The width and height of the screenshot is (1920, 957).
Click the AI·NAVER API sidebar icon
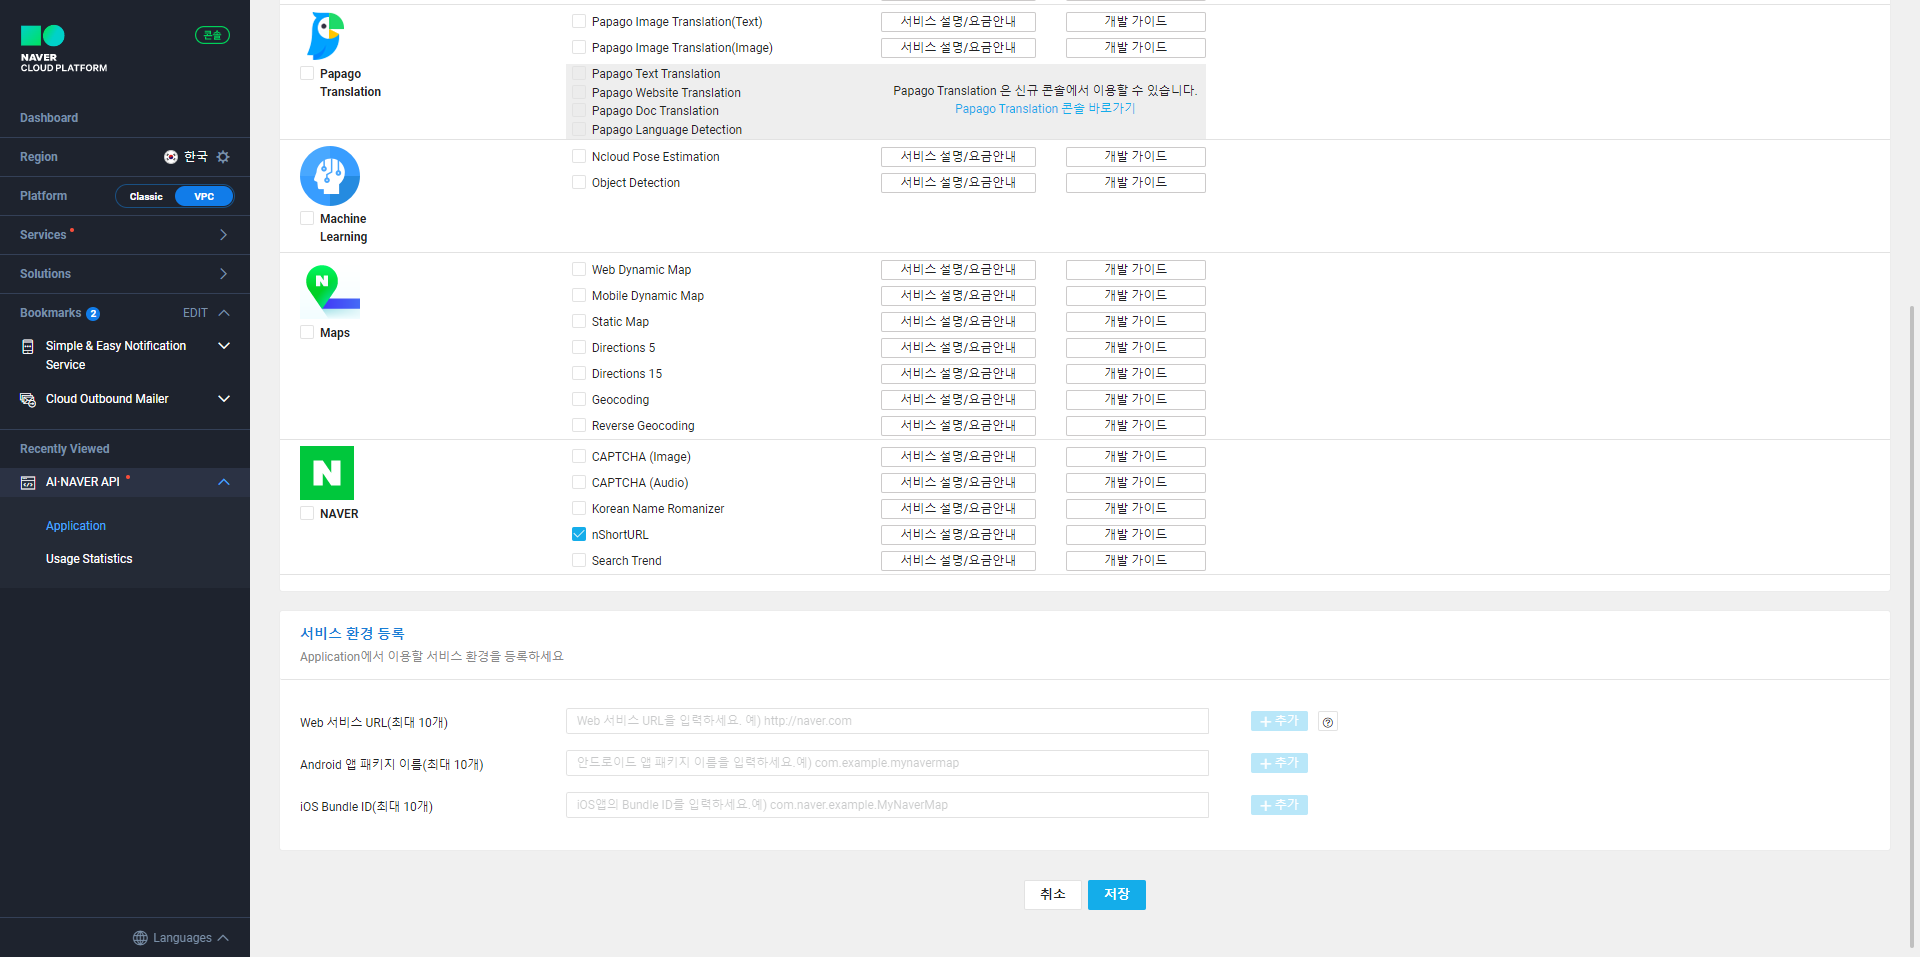click(x=28, y=482)
